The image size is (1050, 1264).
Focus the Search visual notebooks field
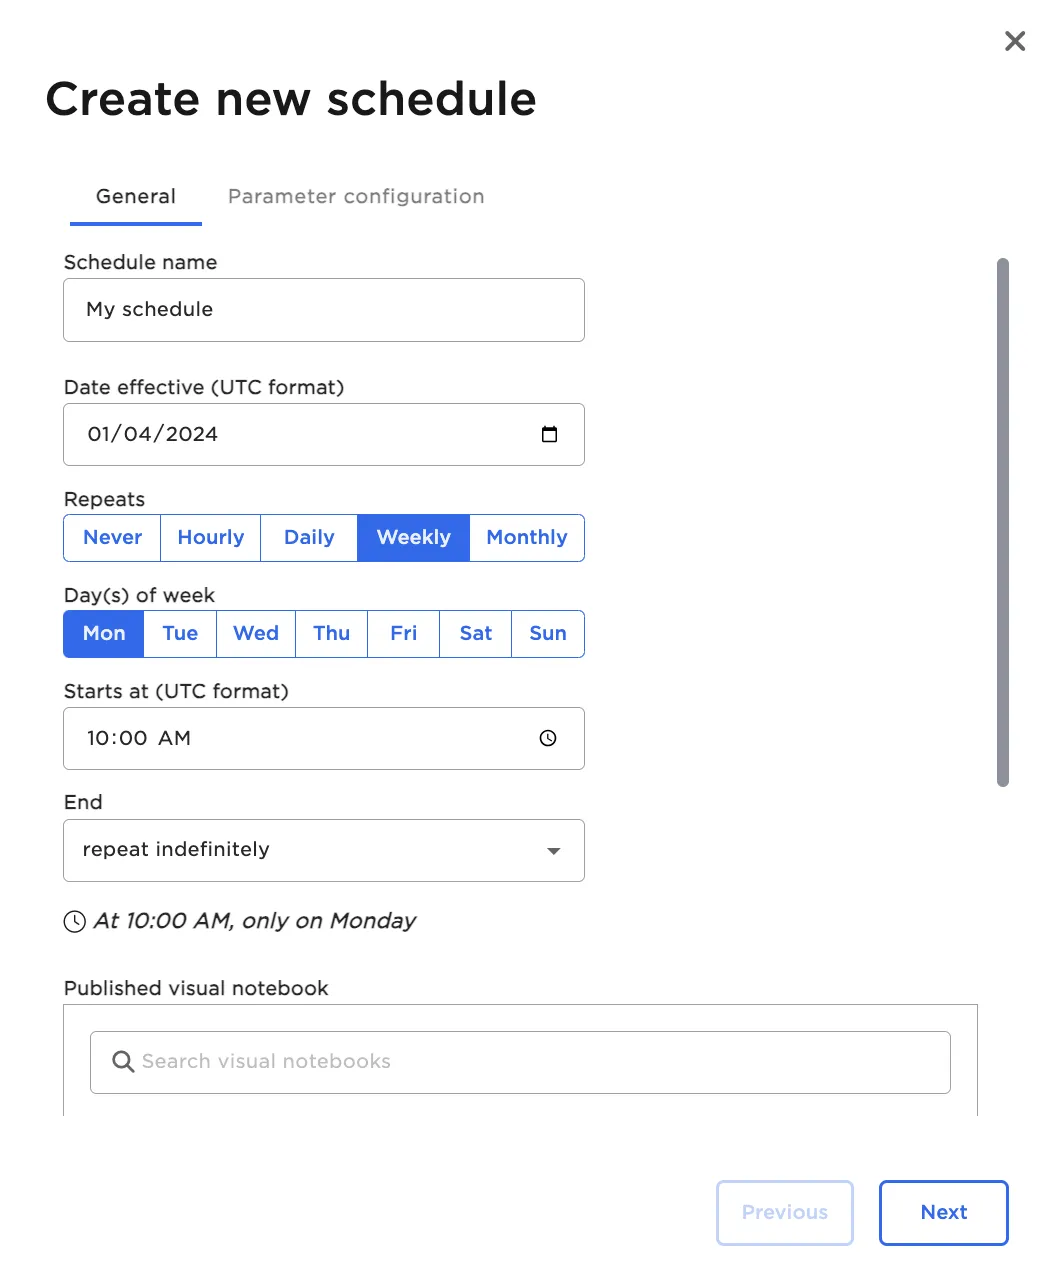(x=540, y=1062)
